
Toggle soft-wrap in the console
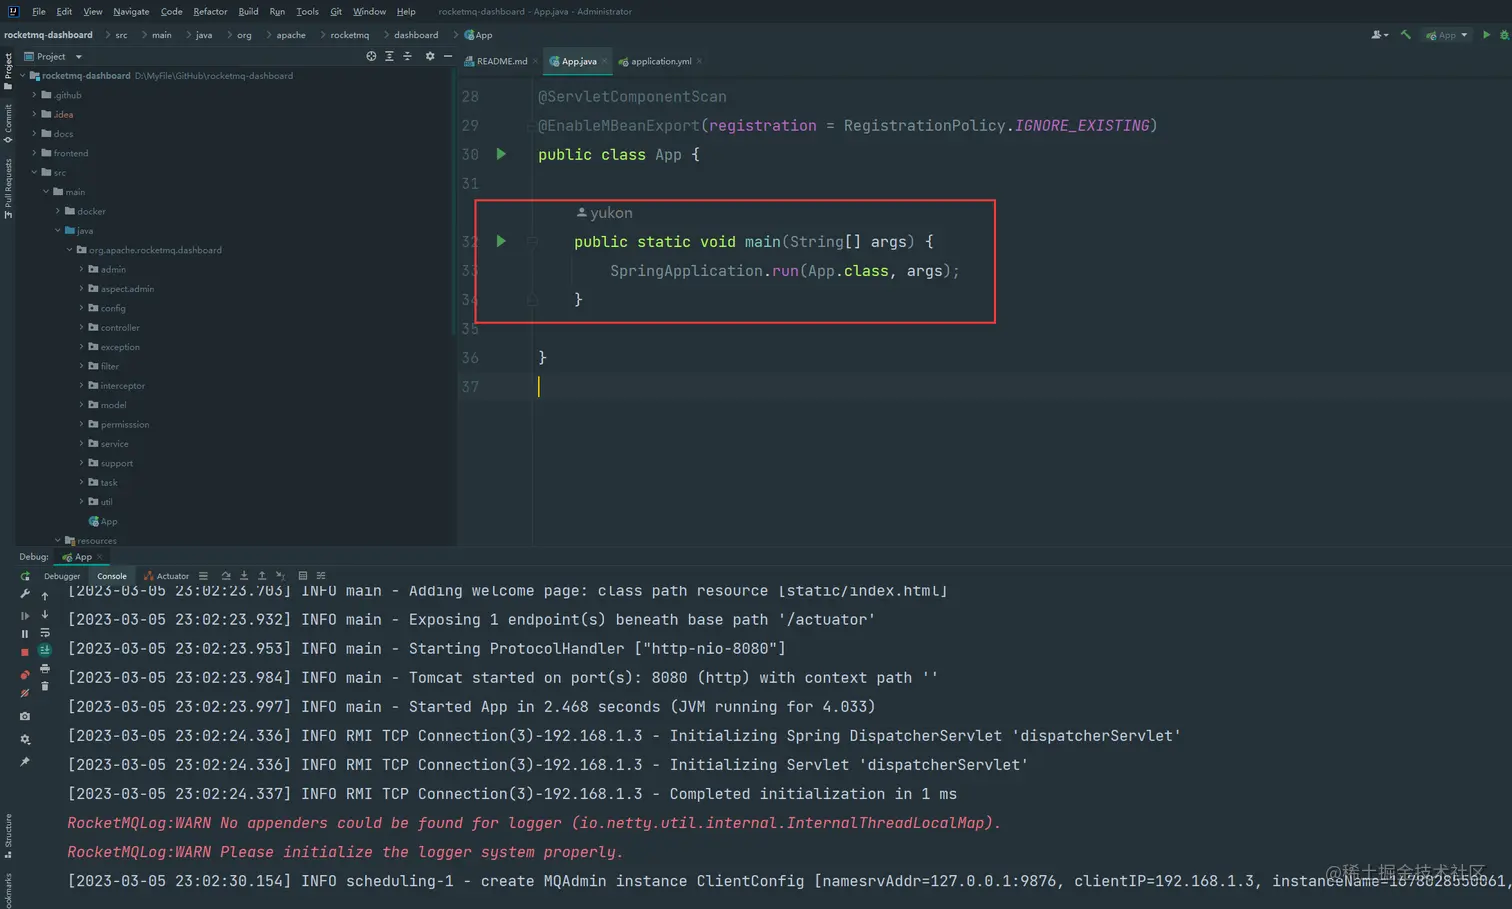tap(45, 632)
